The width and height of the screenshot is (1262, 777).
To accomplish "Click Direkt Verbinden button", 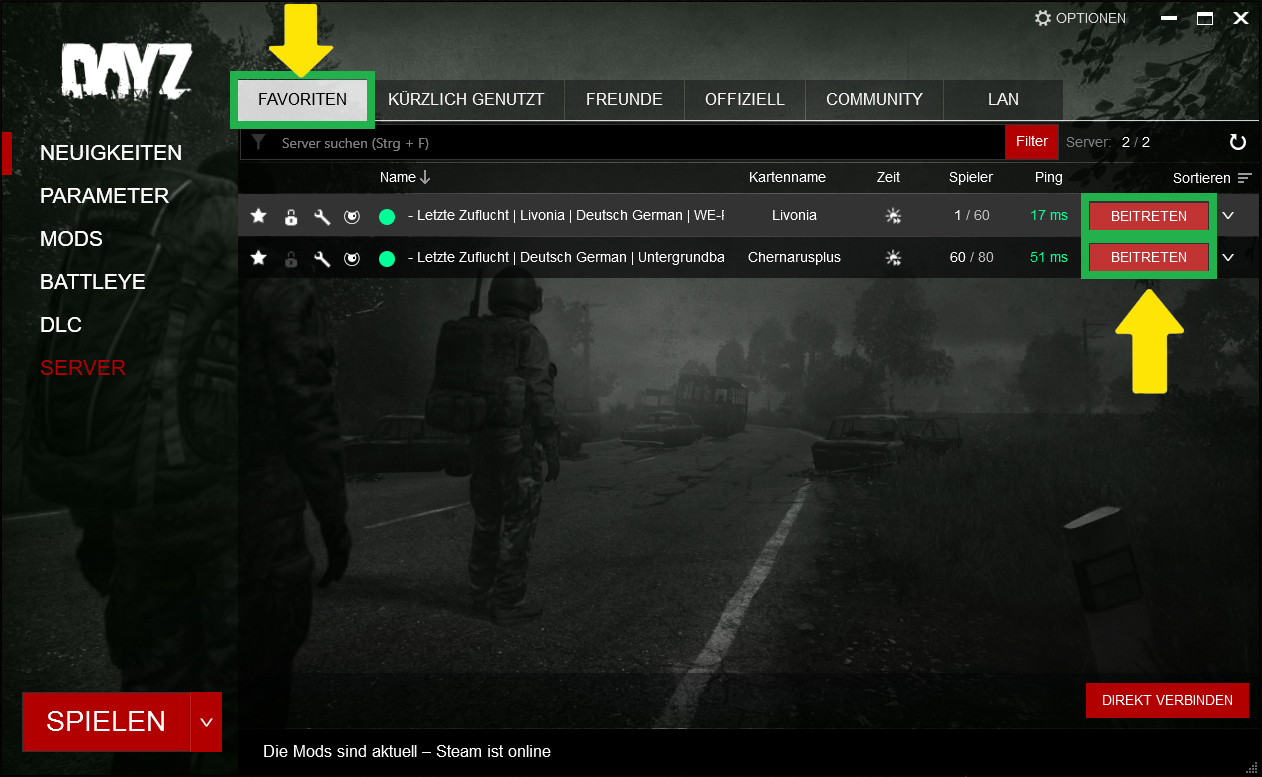I will [1167, 700].
